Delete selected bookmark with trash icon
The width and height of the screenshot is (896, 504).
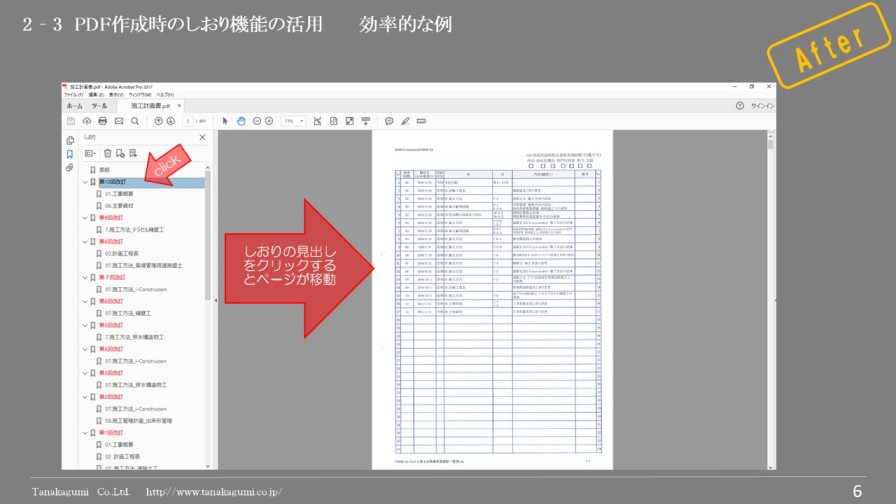tap(107, 153)
